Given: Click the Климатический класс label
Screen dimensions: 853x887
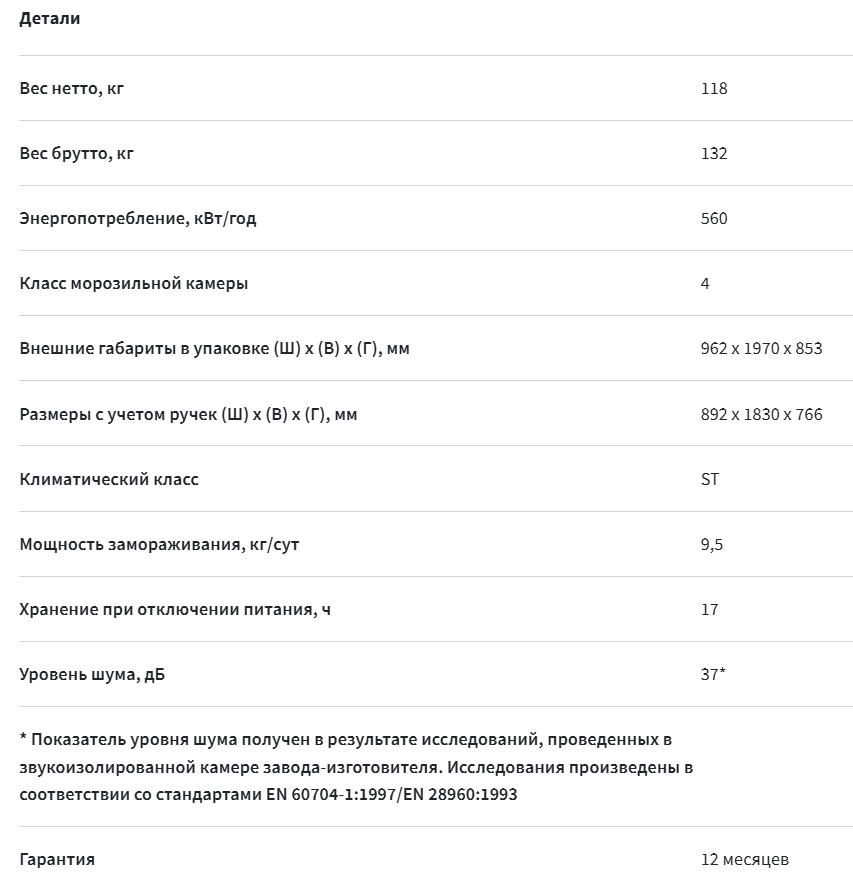Looking at the screenshot, I should click(109, 480).
